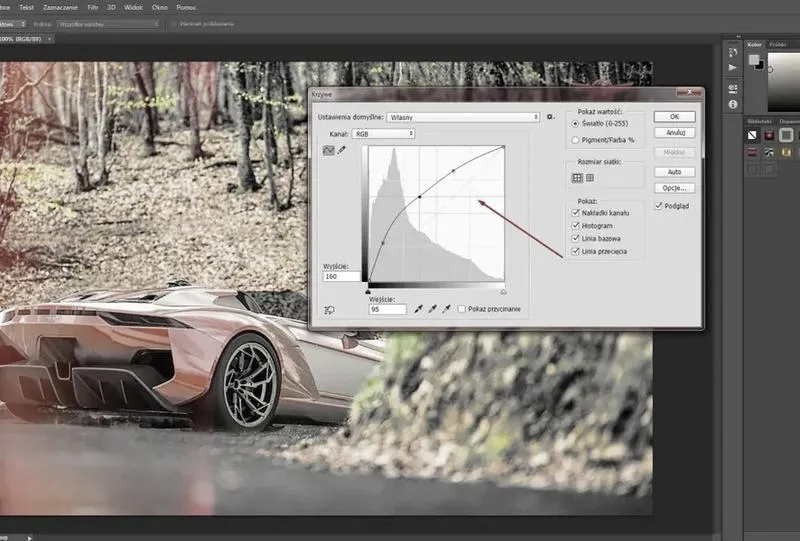The width and height of the screenshot is (800, 541).
Task: Pick the gray point eyedropper
Action: (x=433, y=309)
